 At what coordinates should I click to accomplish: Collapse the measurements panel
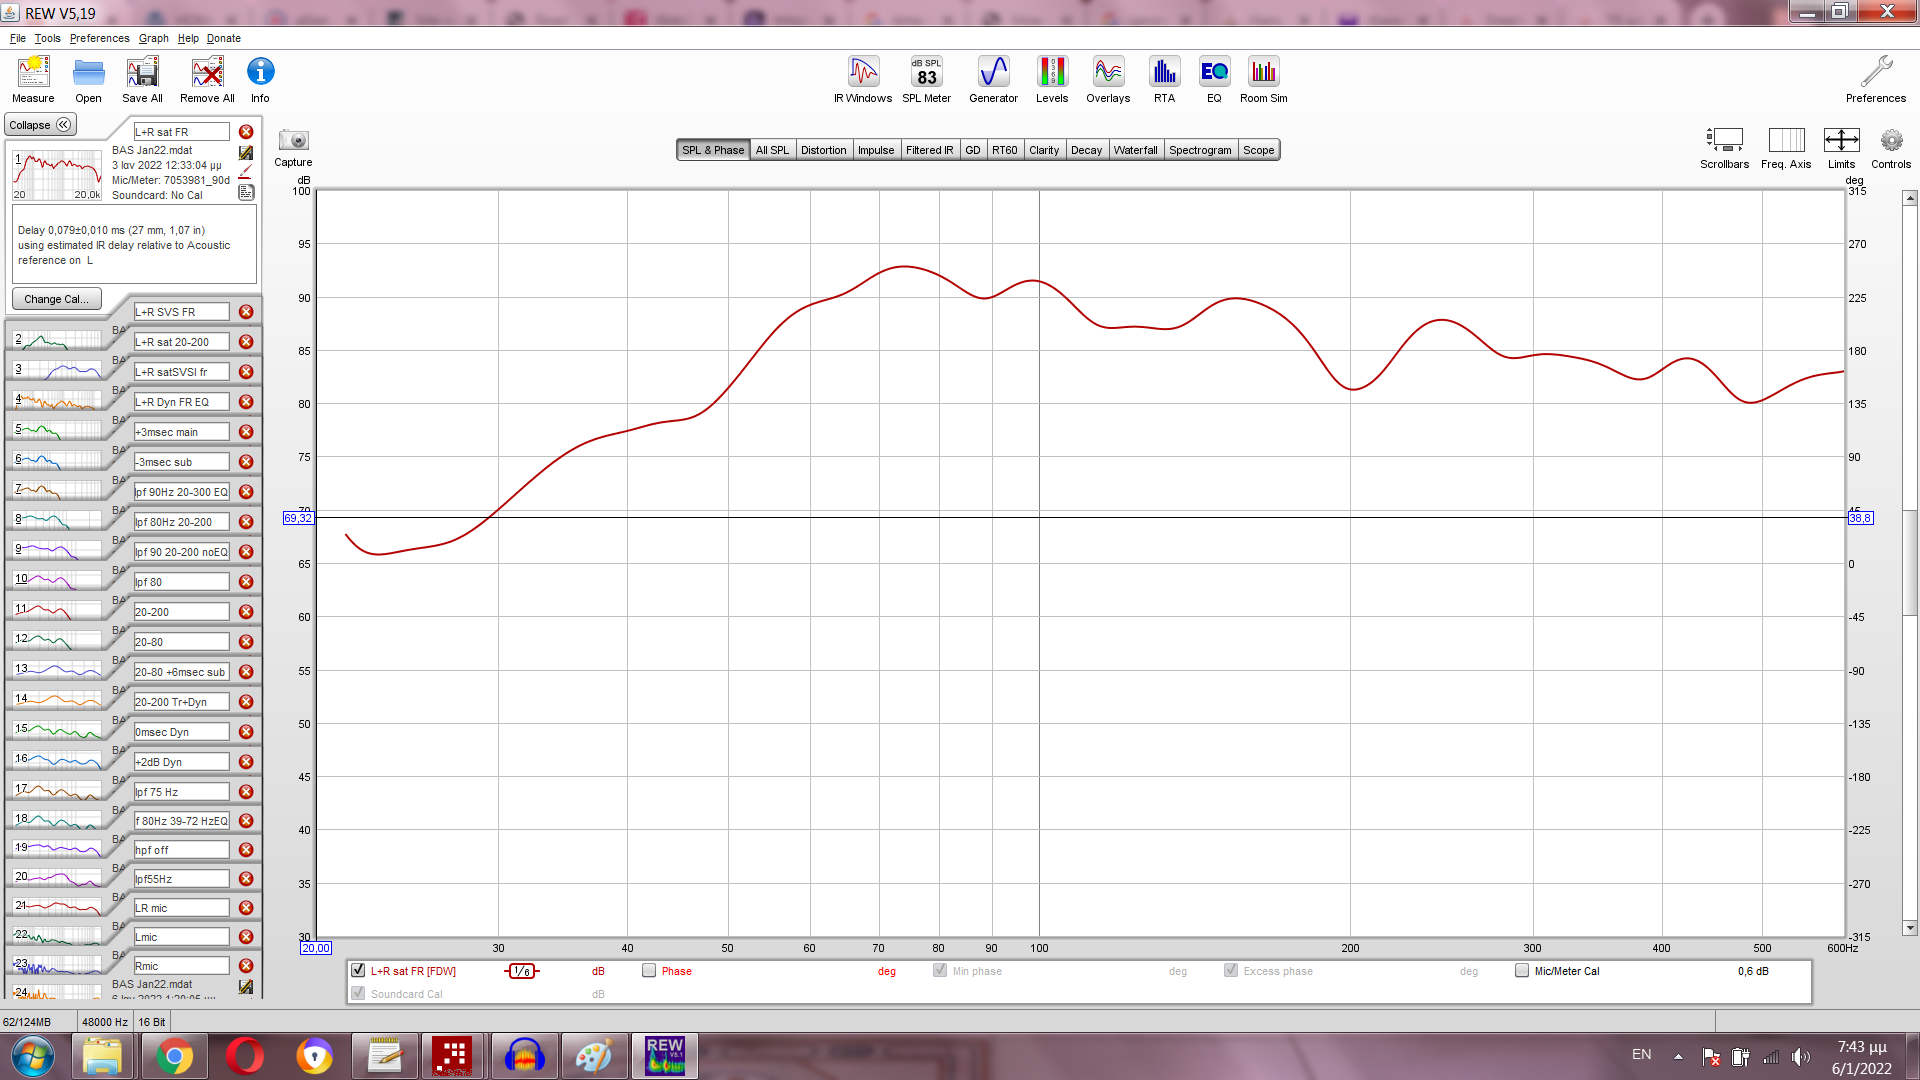40,125
